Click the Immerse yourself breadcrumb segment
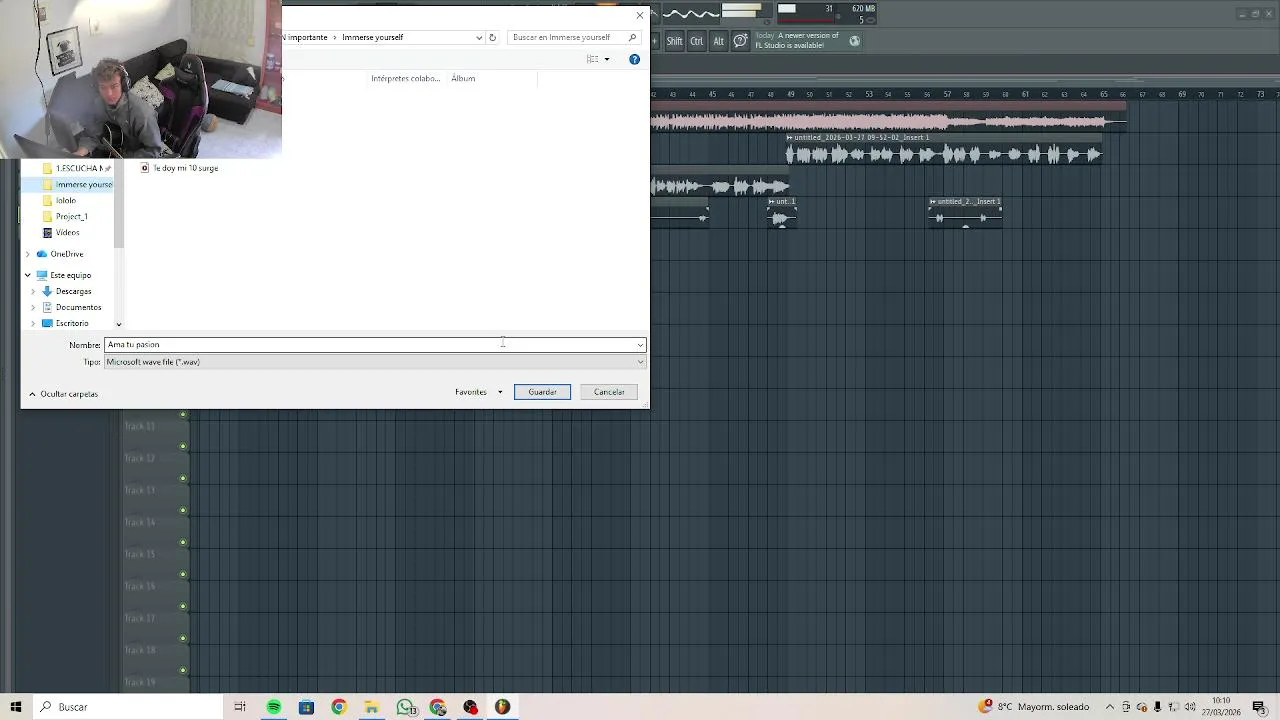Viewport: 1280px width, 720px height. pos(372,37)
